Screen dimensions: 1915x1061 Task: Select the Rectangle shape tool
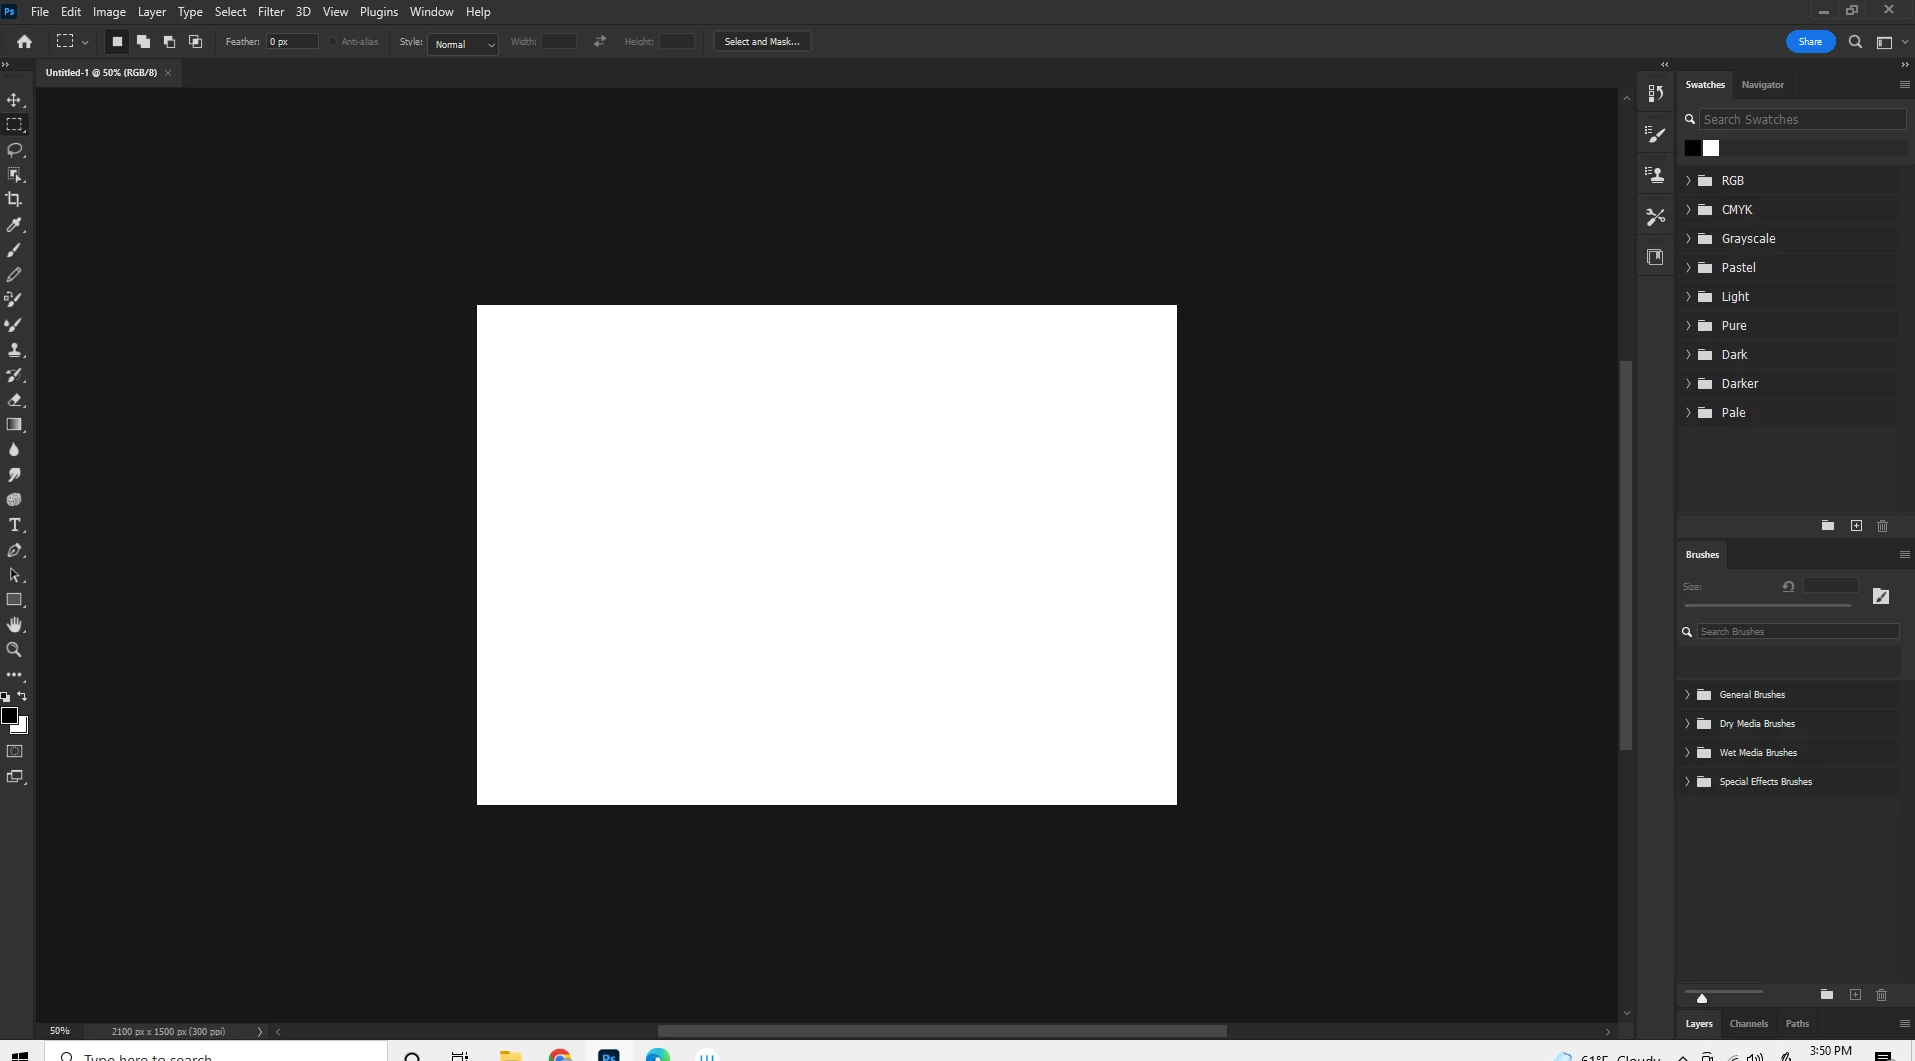[14, 600]
